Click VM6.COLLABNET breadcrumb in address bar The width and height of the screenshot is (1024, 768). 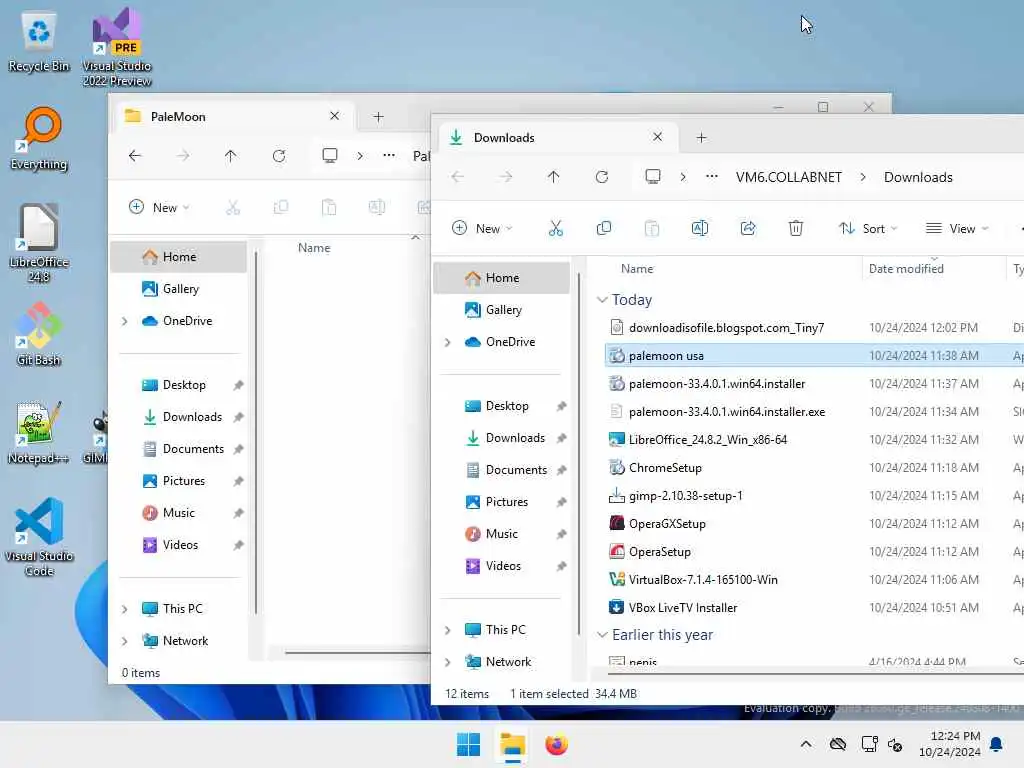point(788,177)
